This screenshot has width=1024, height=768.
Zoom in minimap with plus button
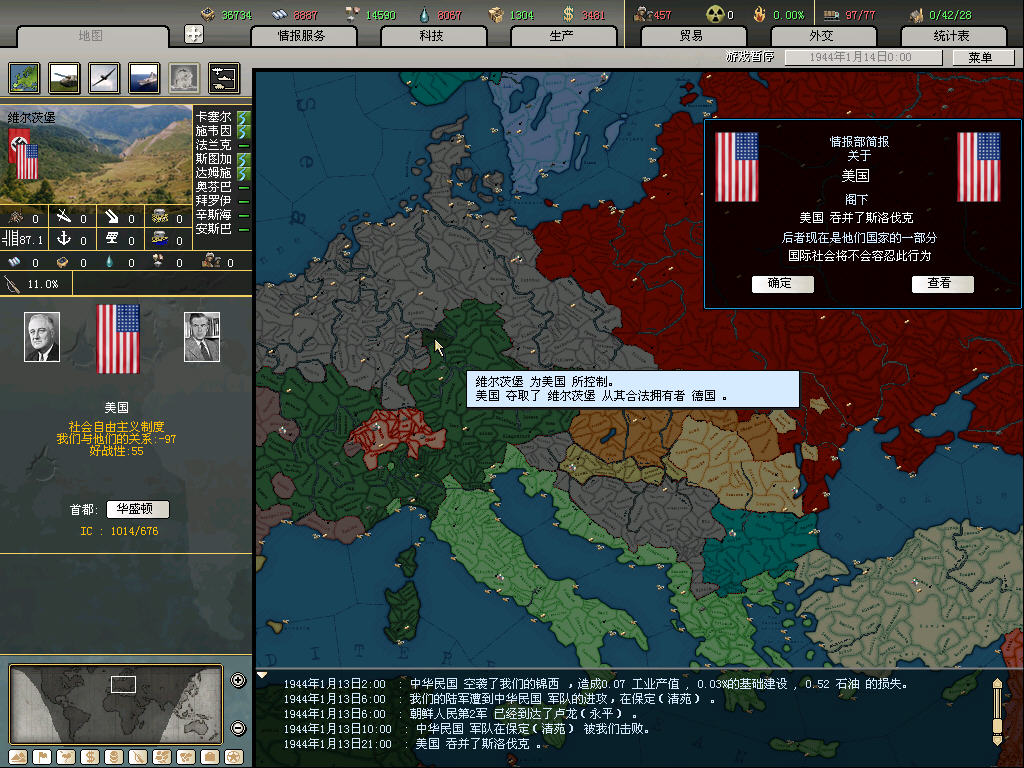tap(238, 680)
